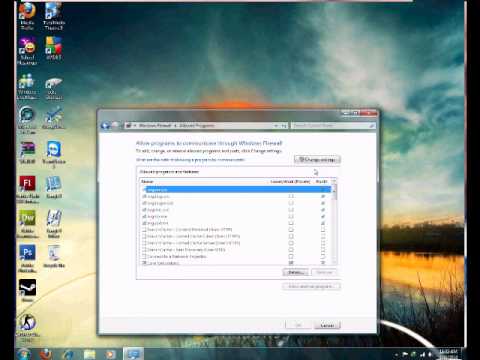
Task: Confirm with the OK button
Action: [x=299, y=325]
